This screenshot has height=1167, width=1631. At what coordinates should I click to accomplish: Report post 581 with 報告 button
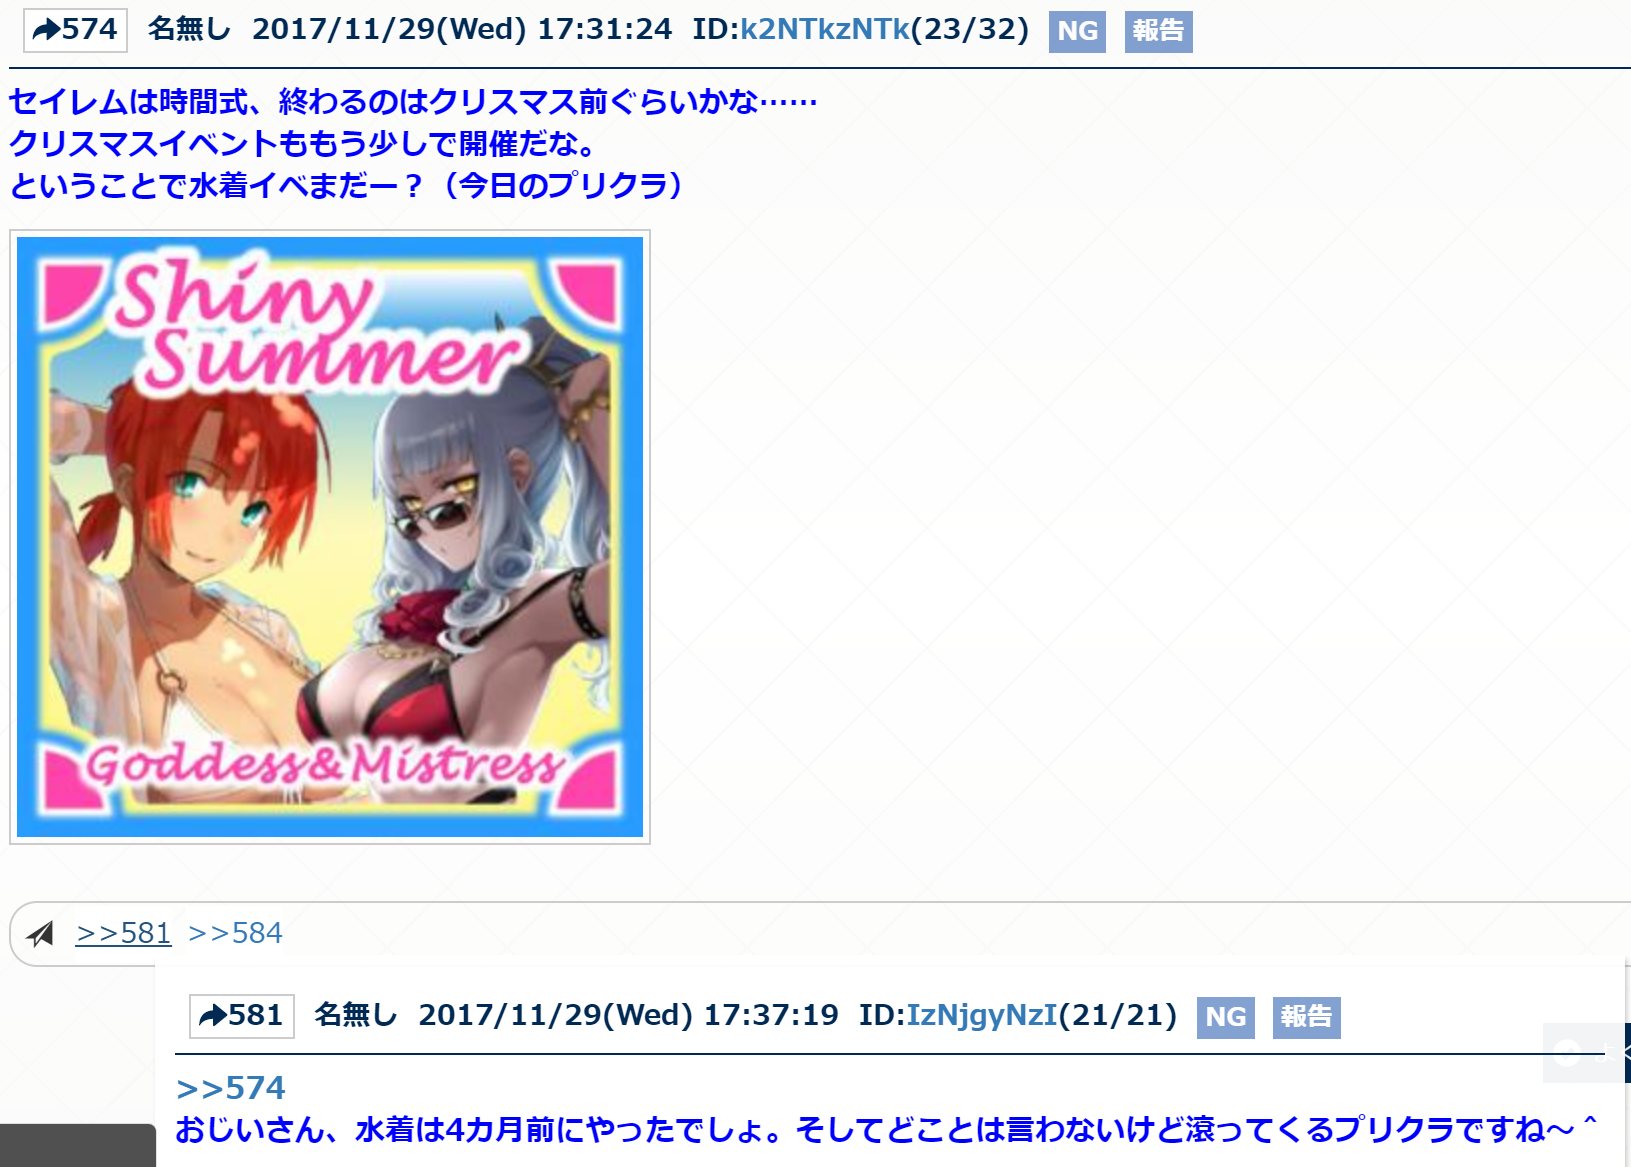coord(1306,1017)
